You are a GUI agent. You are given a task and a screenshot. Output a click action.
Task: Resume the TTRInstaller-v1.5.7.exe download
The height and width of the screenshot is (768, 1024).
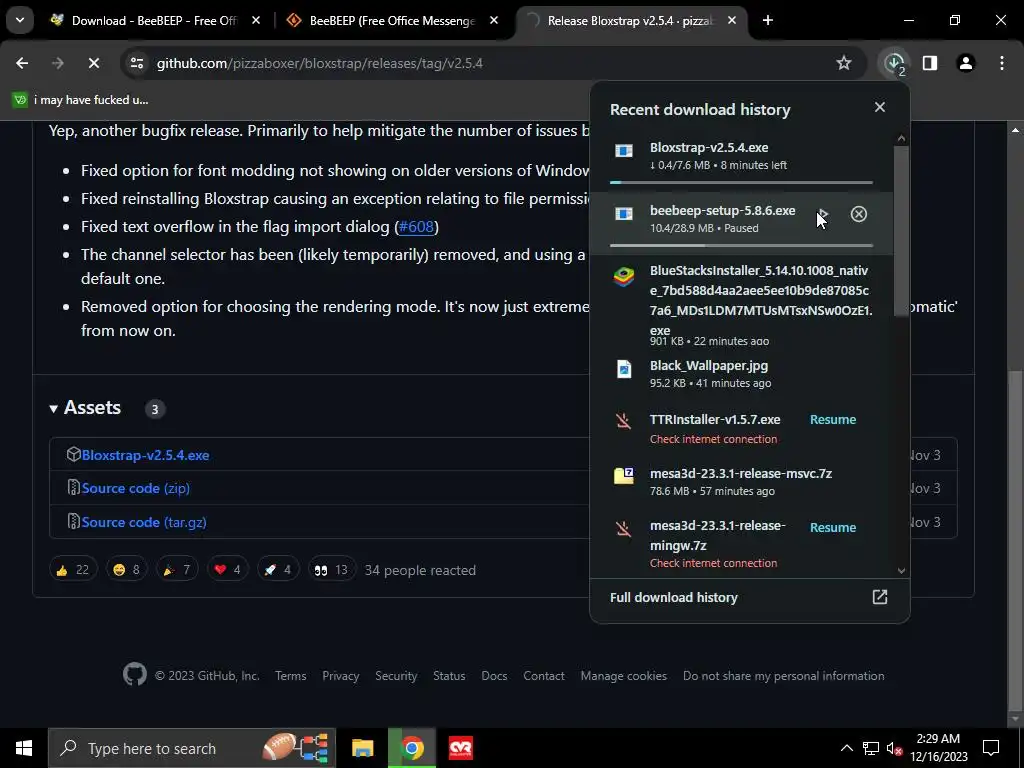click(x=833, y=420)
